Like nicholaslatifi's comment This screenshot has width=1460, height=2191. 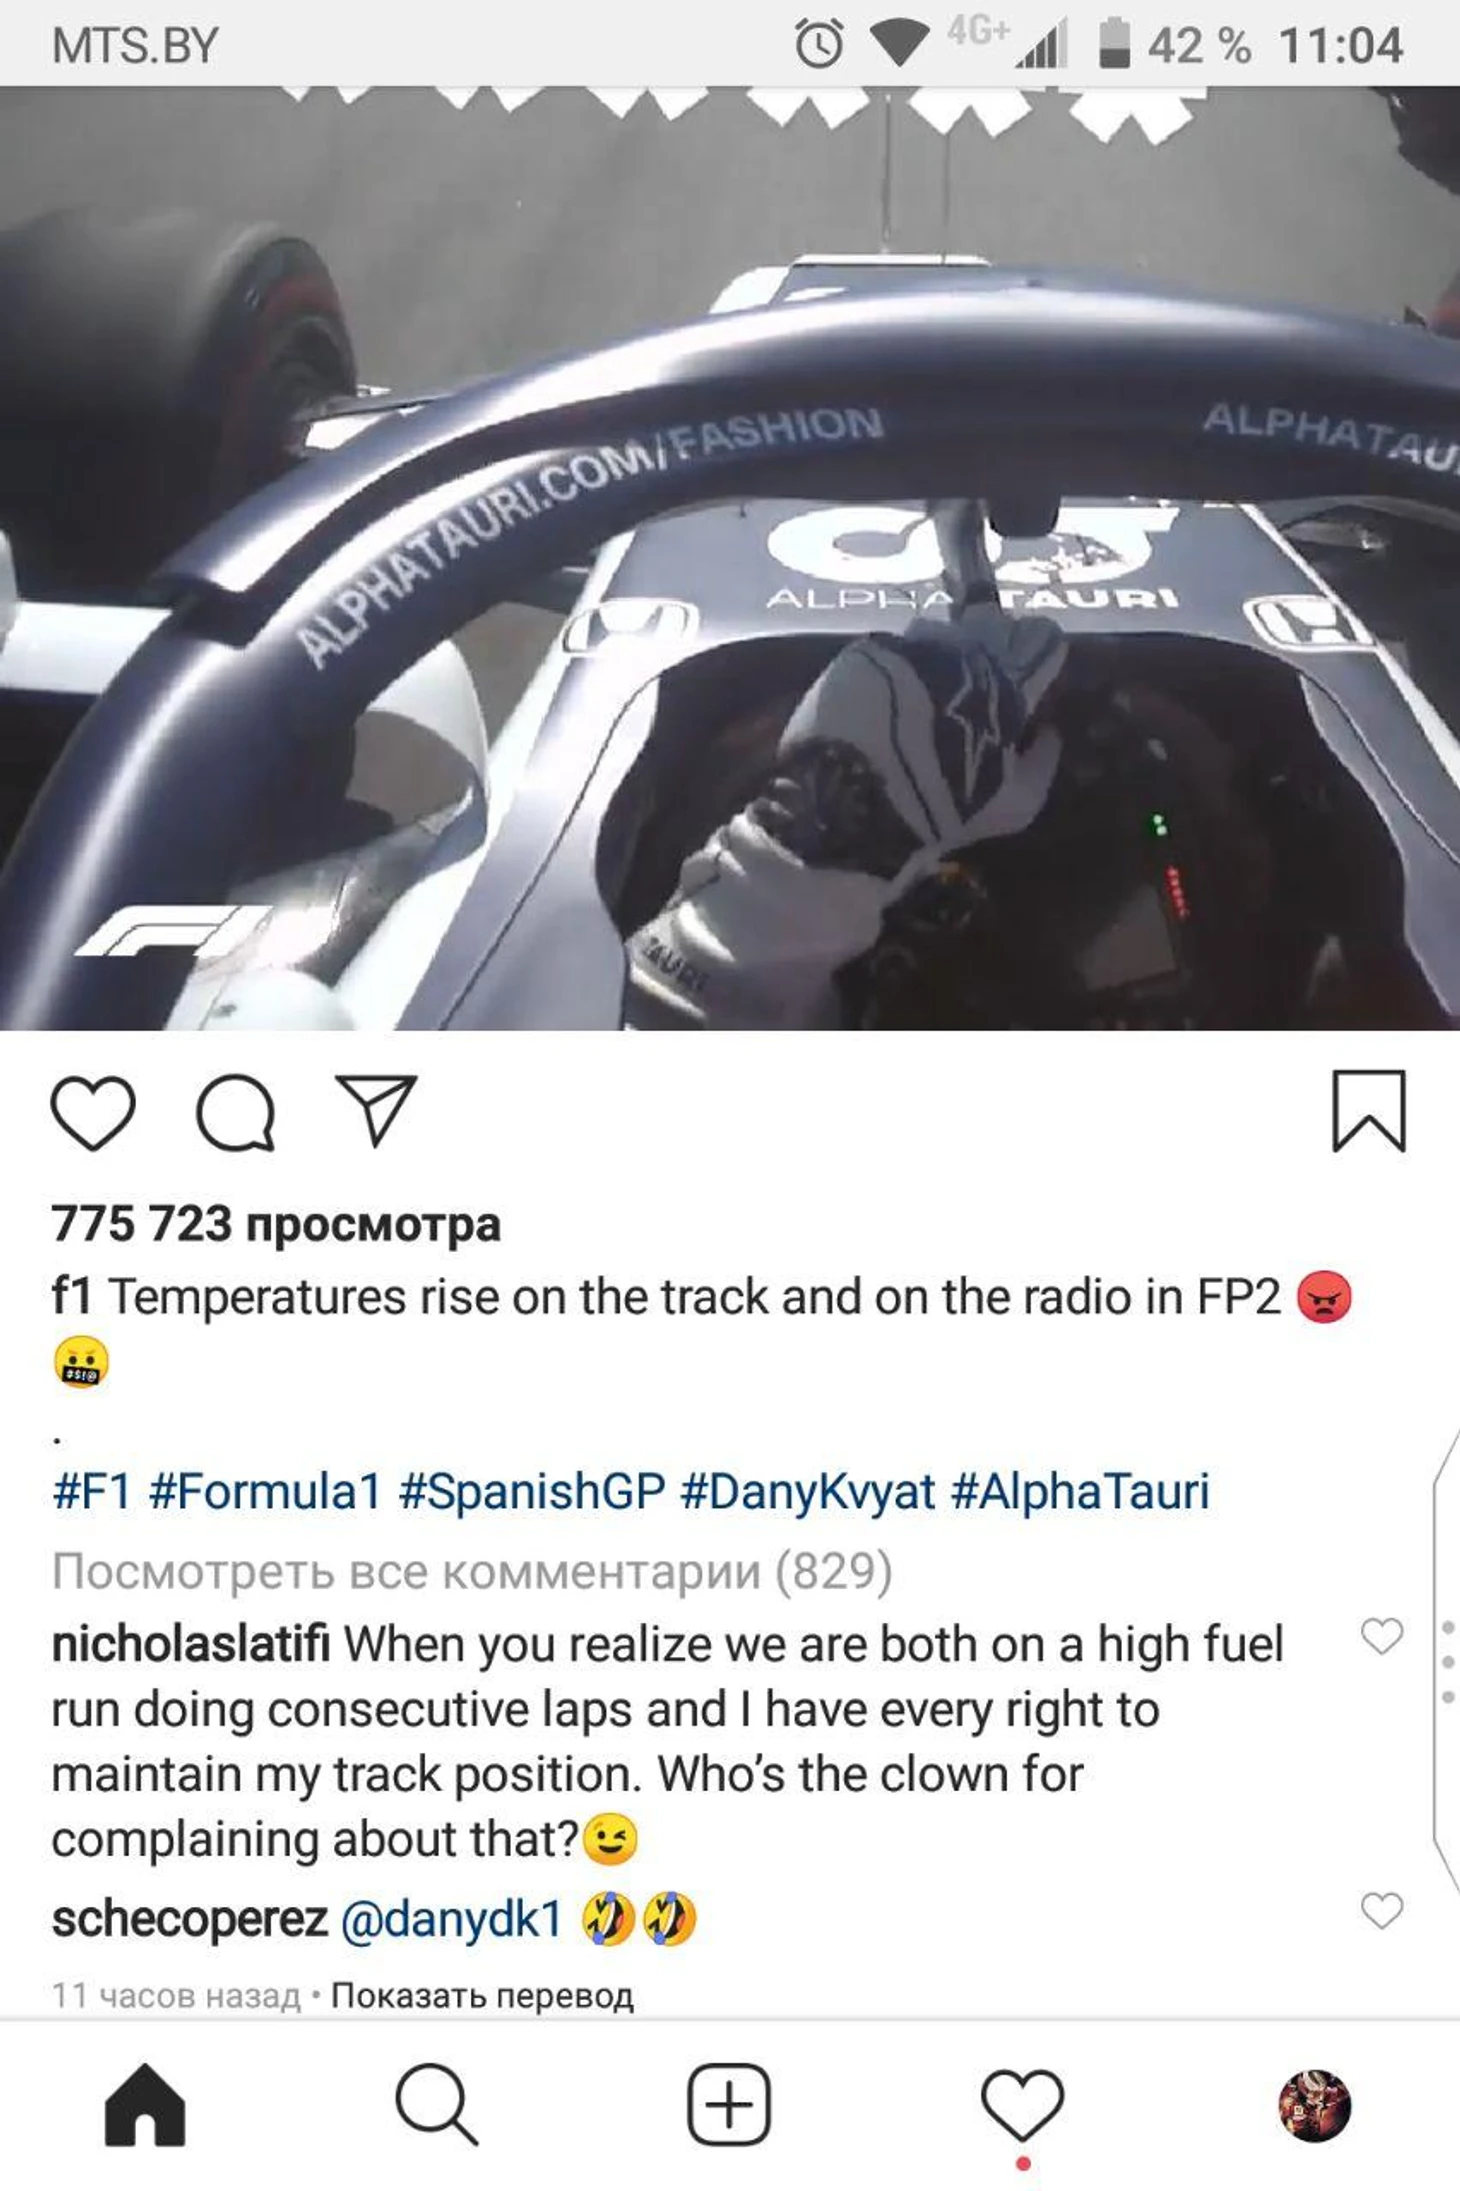[x=1382, y=1636]
